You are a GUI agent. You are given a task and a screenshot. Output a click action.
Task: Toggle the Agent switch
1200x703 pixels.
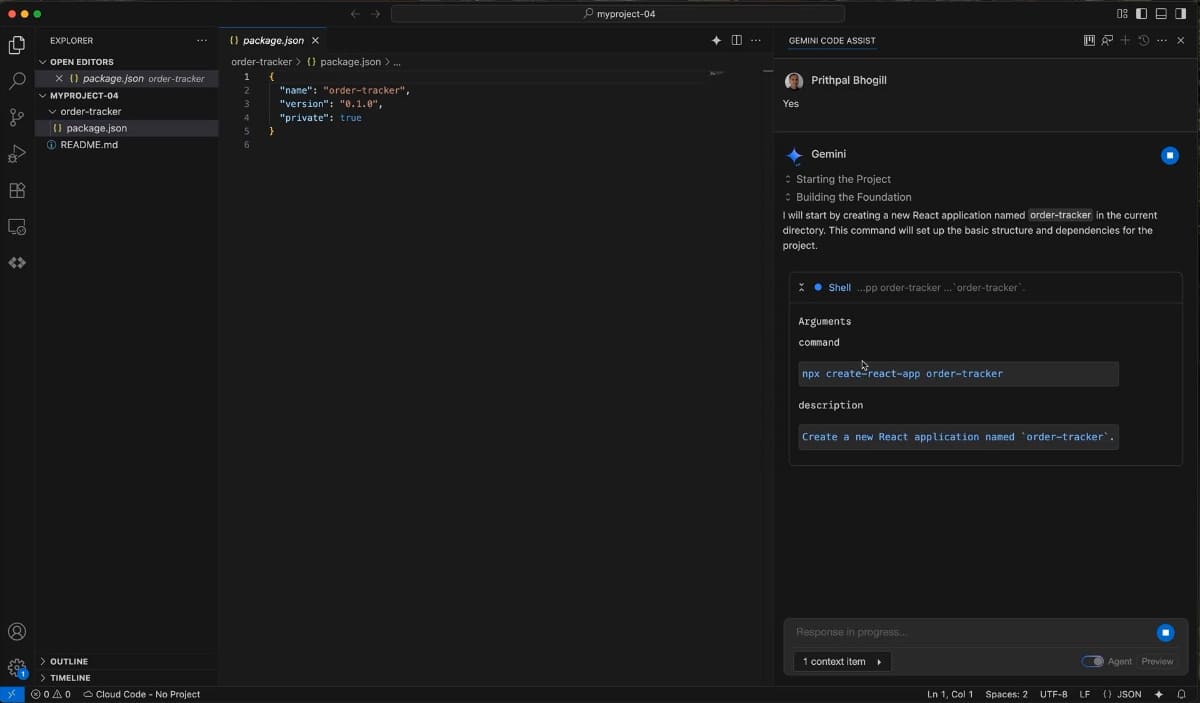click(x=1093, y=662)
